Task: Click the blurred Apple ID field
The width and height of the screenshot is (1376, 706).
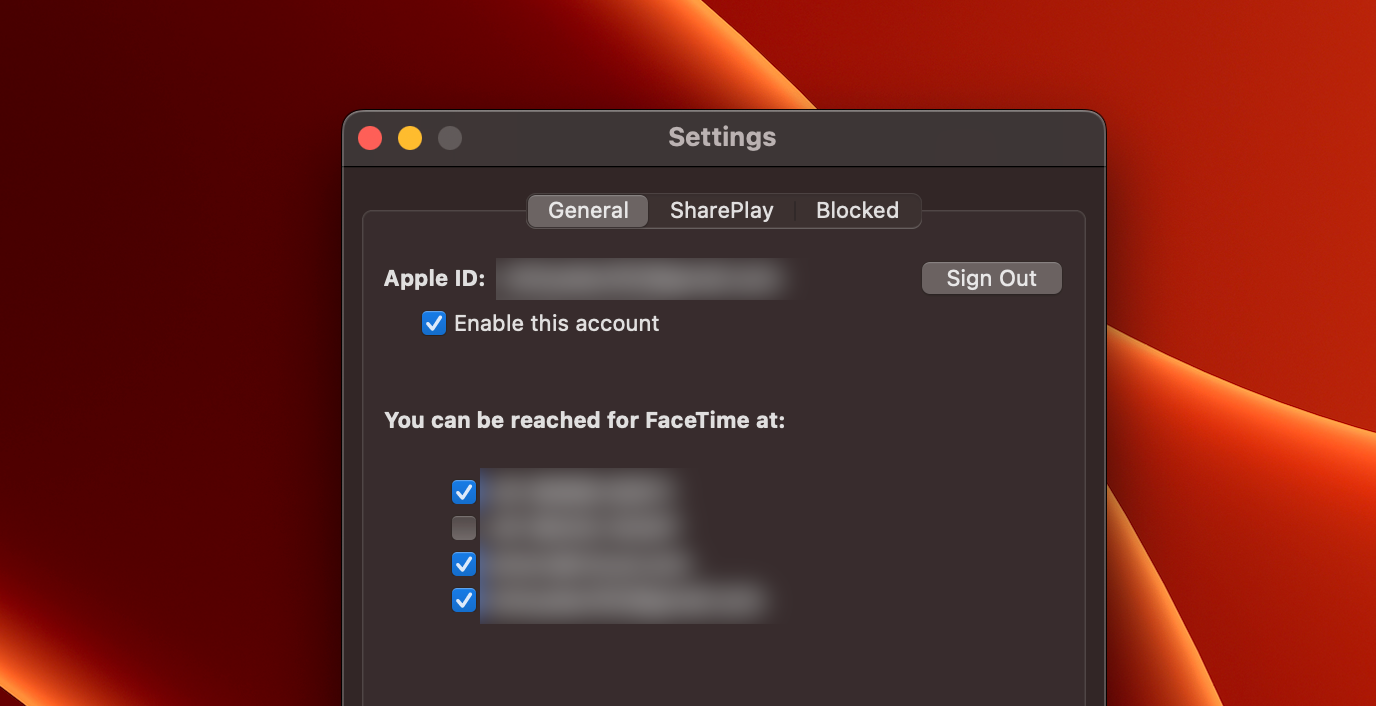Action: point(643,278)
